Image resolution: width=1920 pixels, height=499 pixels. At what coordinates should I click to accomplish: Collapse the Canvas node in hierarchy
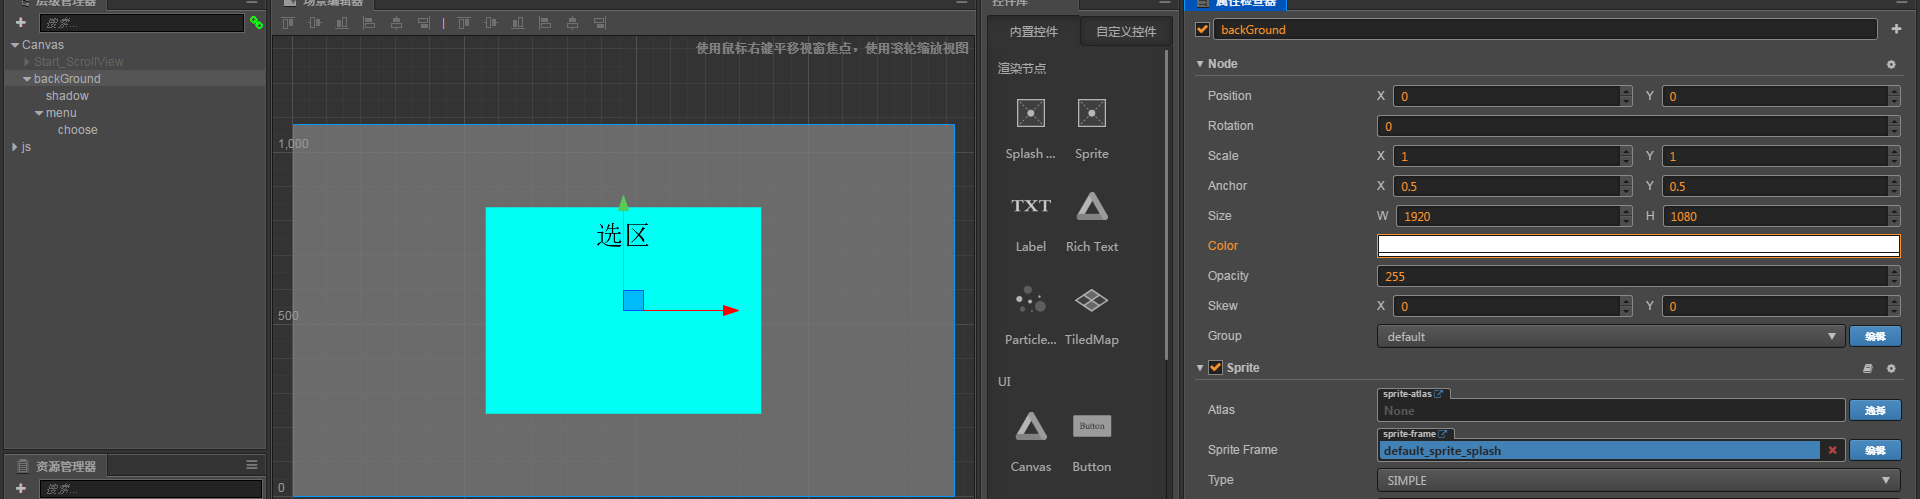[x=15, y=45]
